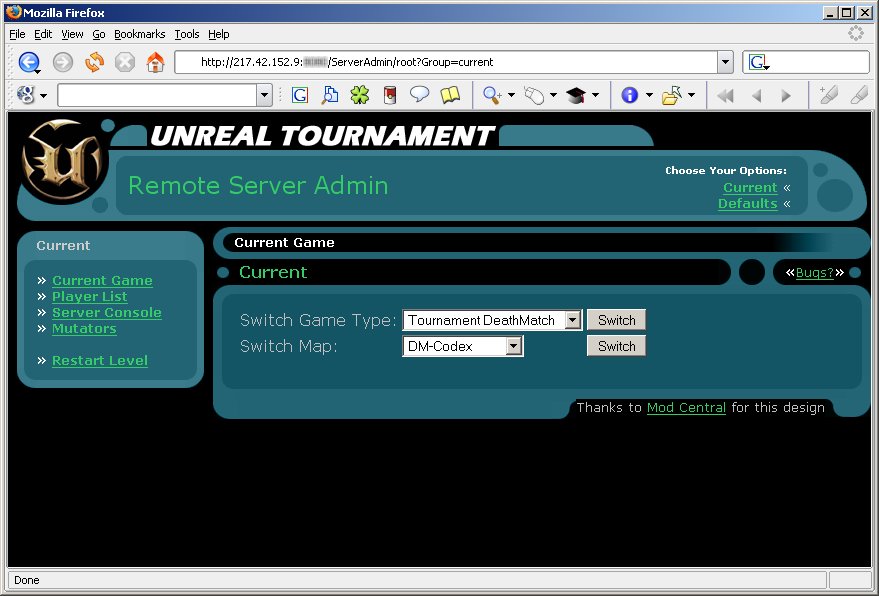Image resolution: width=879 pixels, height=596 pixels.
Task: Open the Player List link
Action: pyautogui.click(x=90, y=297)
